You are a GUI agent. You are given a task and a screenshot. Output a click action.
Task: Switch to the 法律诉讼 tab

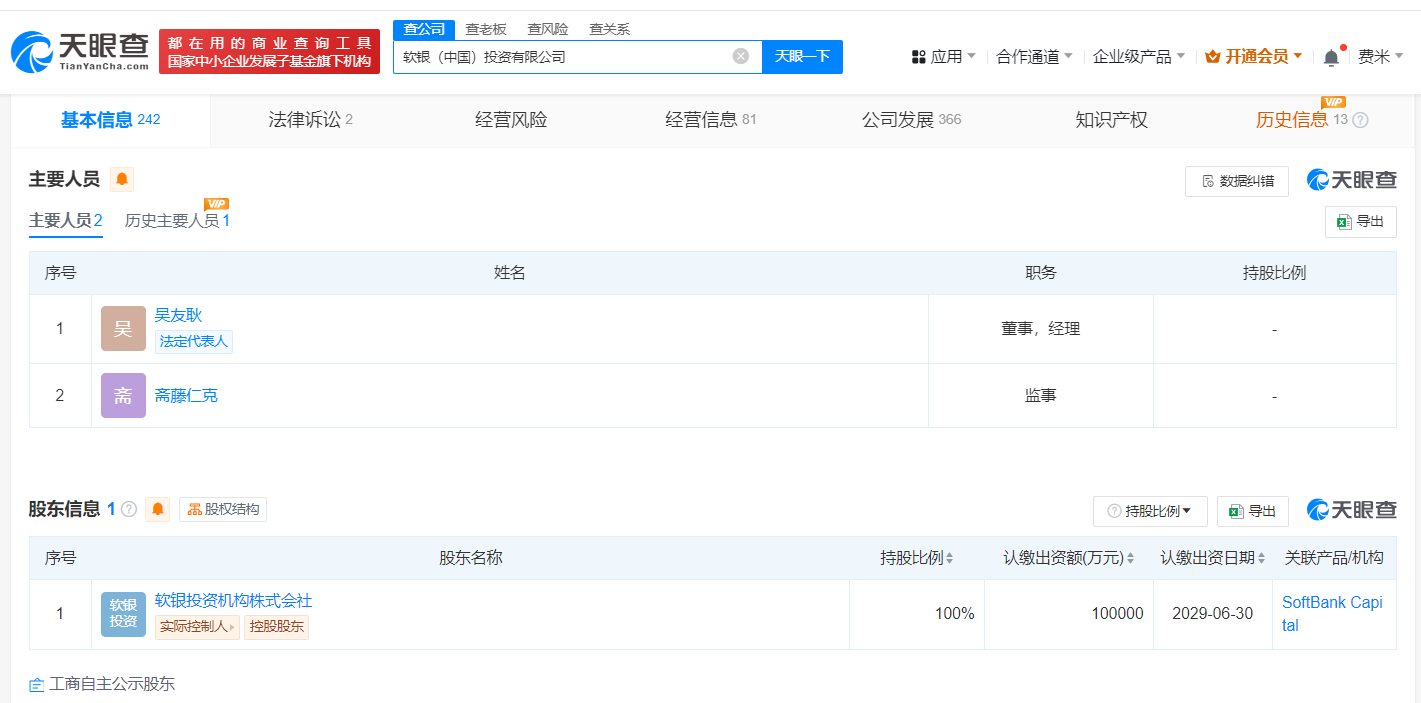pos(311,120)
